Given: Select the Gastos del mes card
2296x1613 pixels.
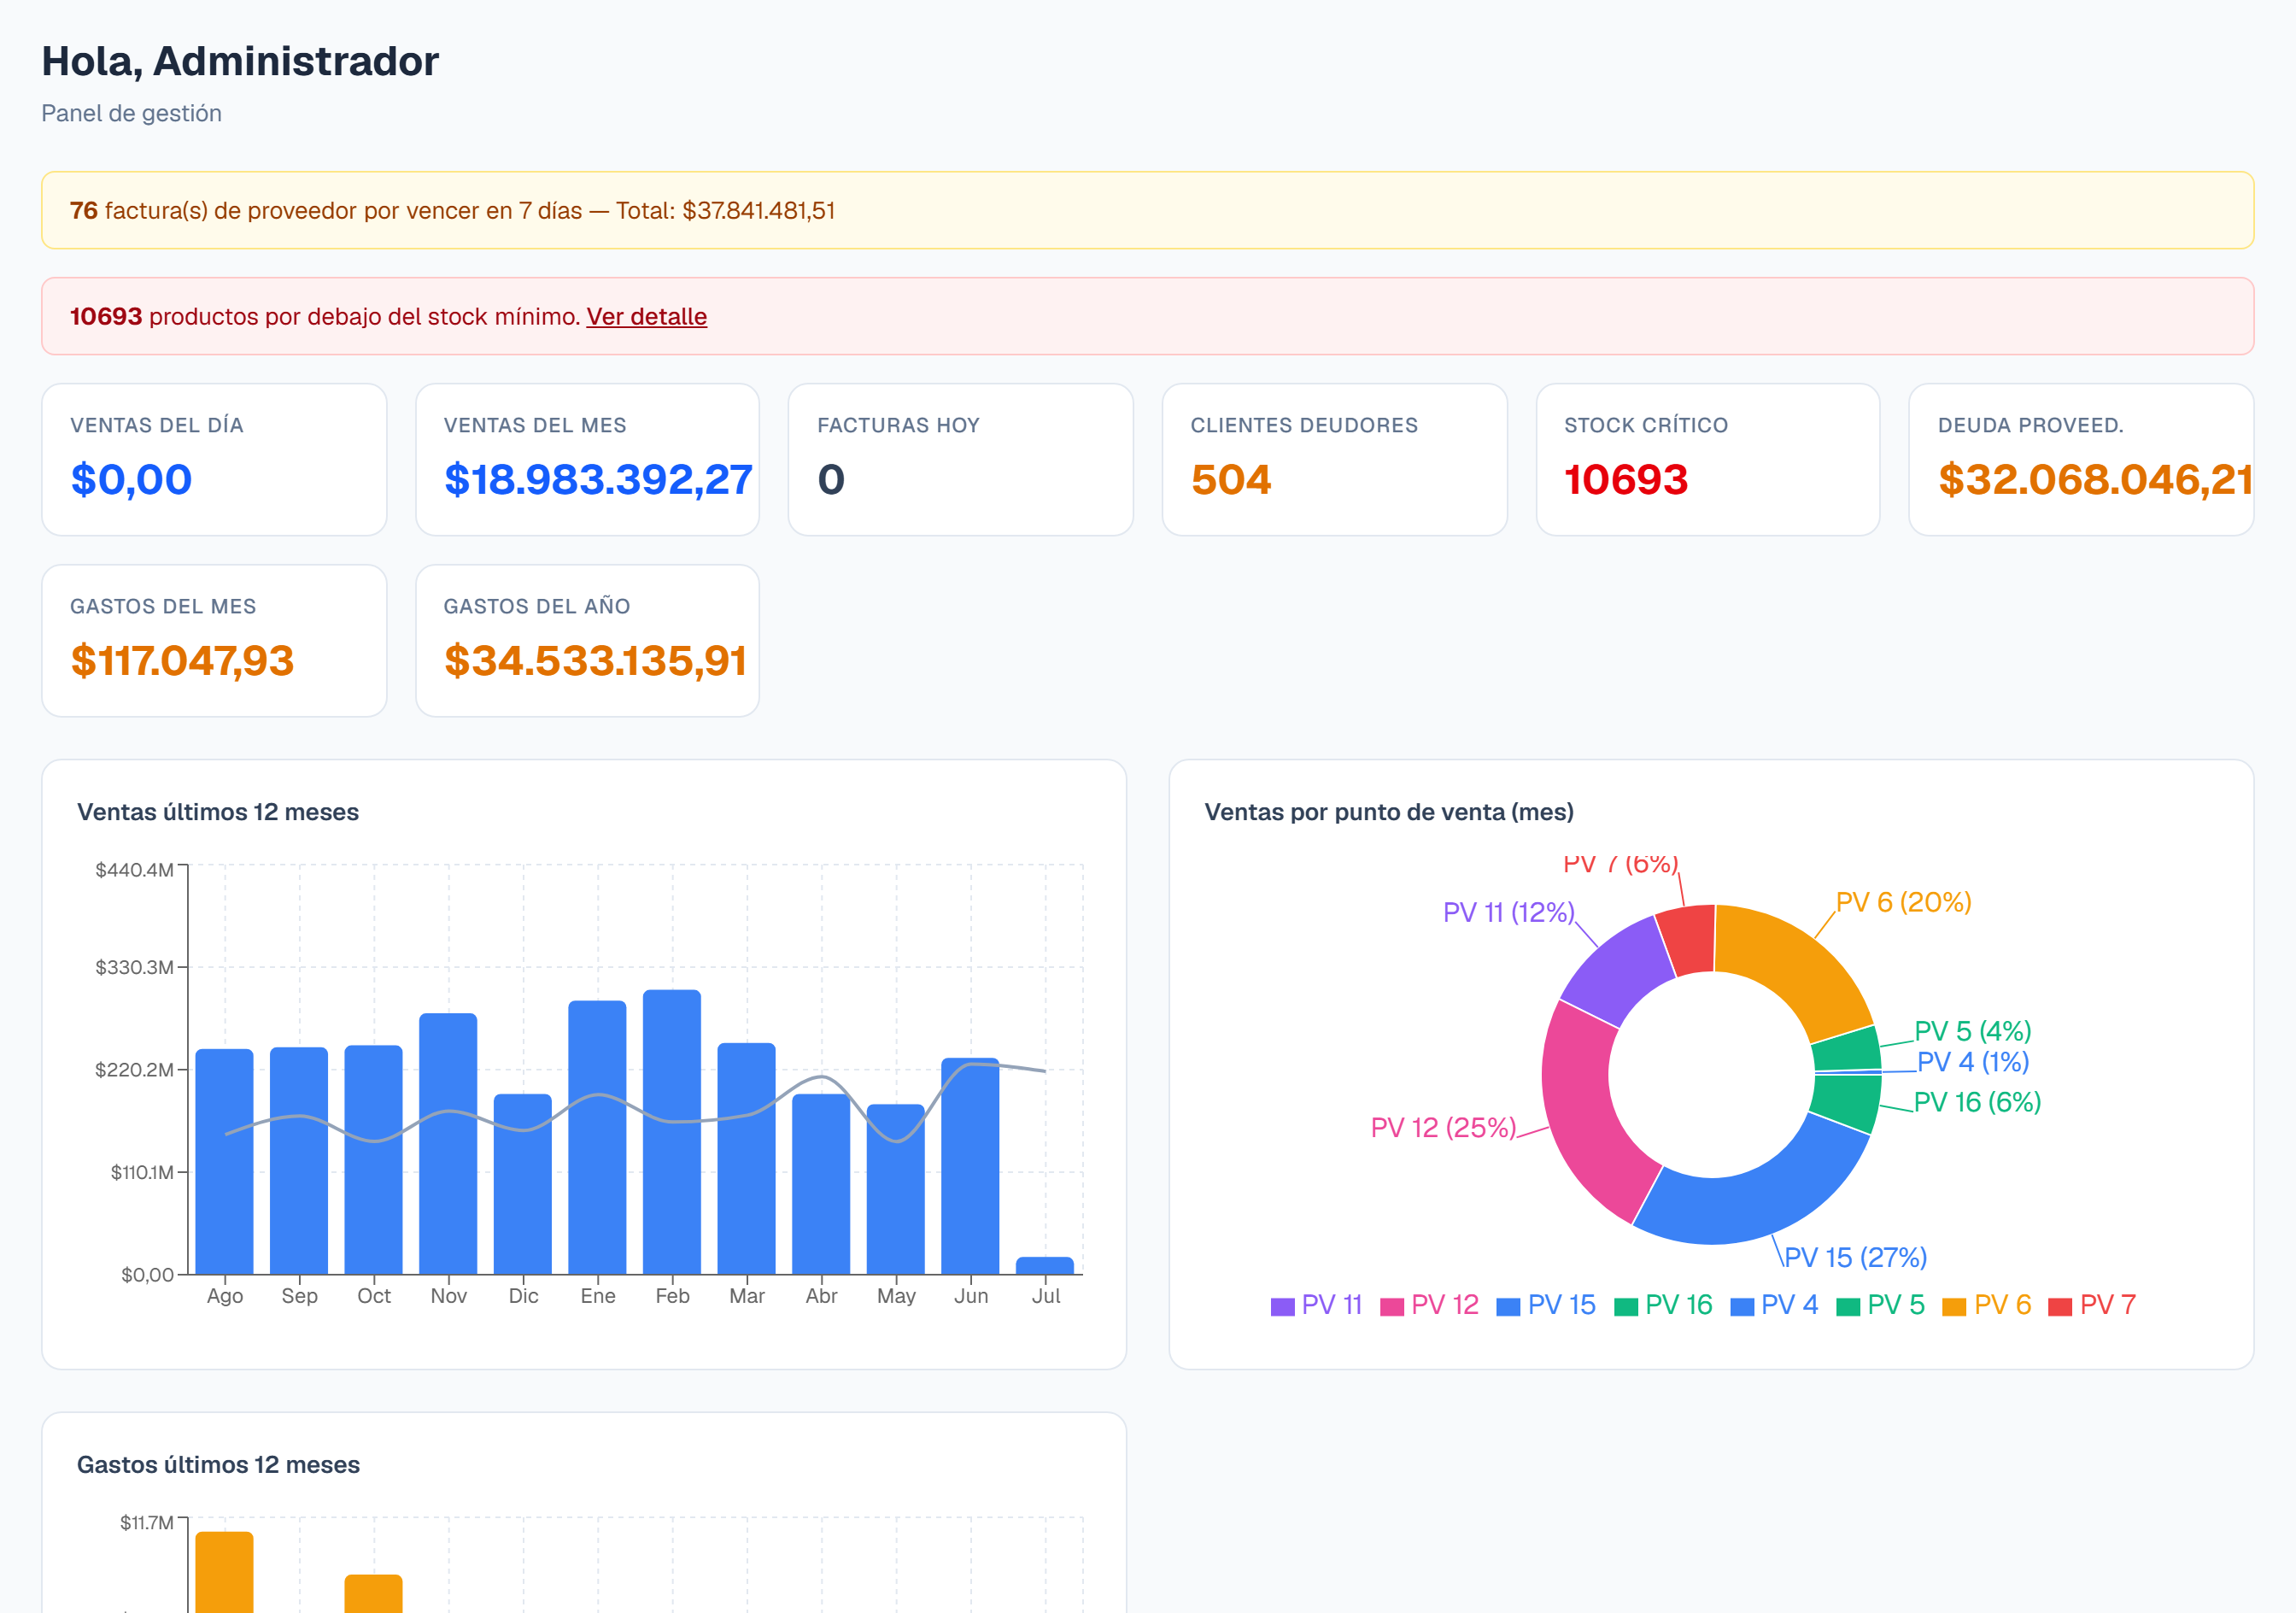Looking at the screenshot, I should click(x=214, y=641).
